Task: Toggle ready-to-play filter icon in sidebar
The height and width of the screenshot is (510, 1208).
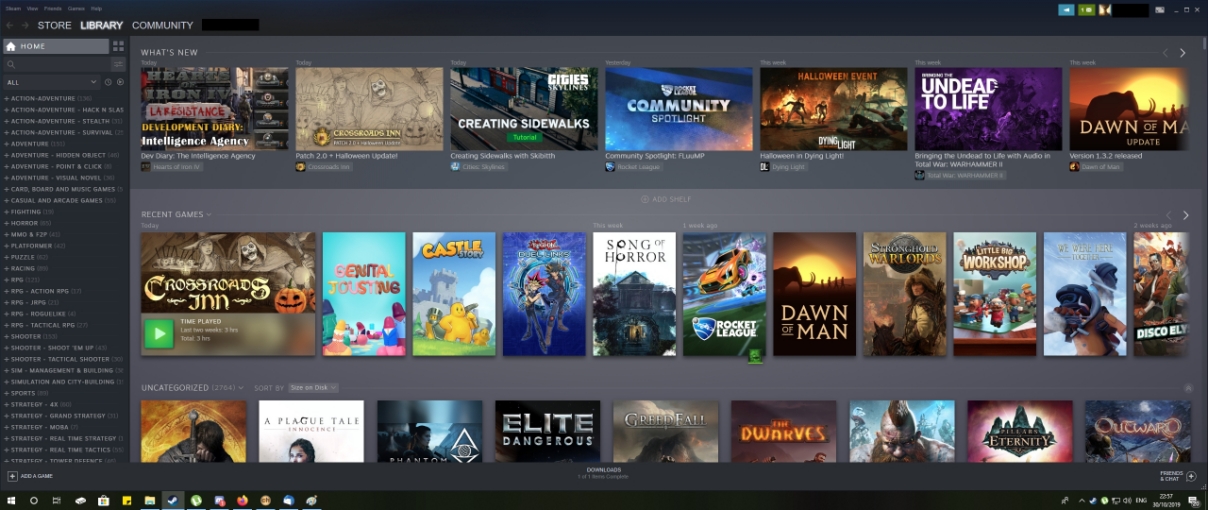Action: coord(120,82)
